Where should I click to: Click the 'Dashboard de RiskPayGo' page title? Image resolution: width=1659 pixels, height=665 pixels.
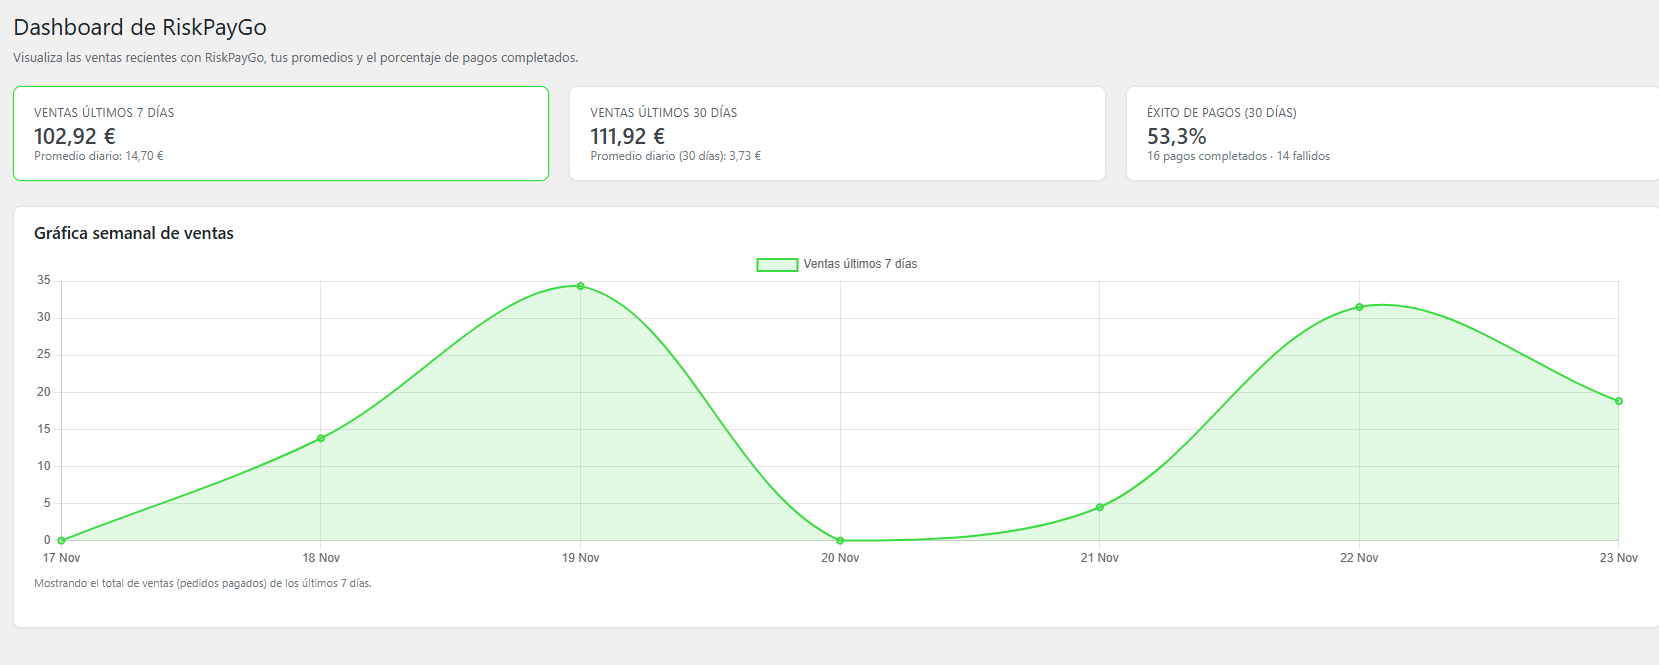pos(140,27)
